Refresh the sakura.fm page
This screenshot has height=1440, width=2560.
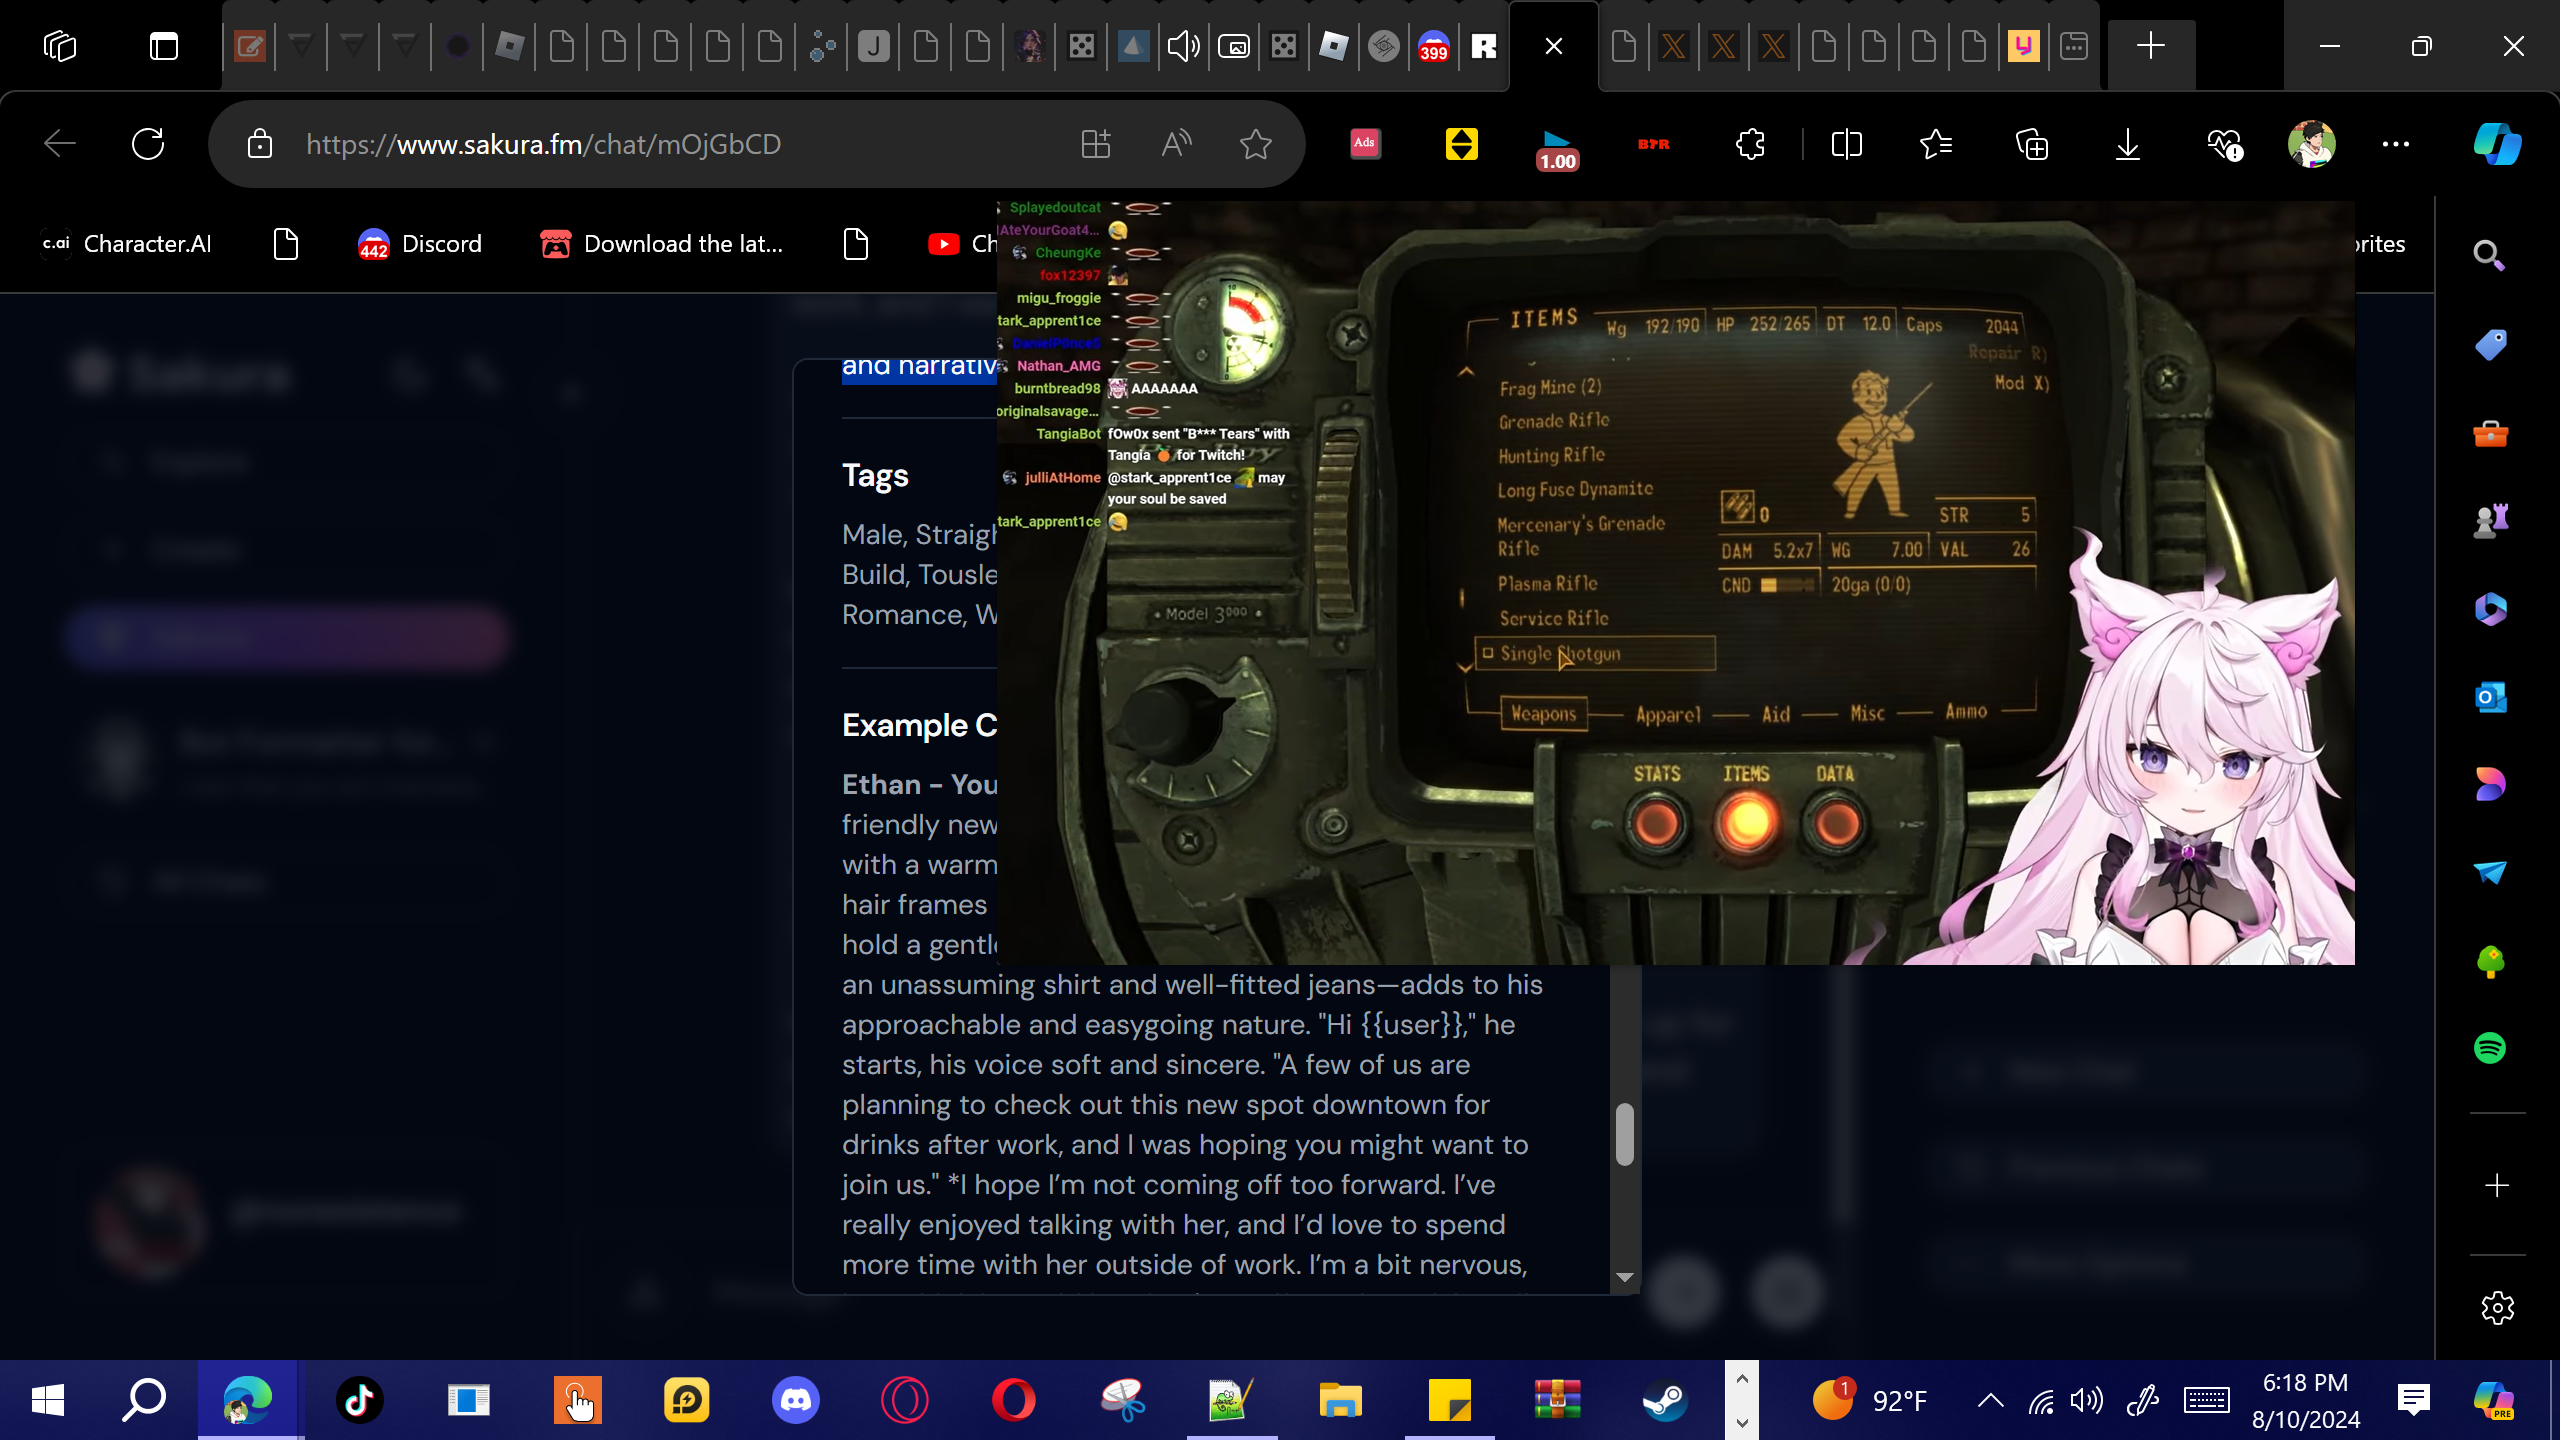point(148,144)
